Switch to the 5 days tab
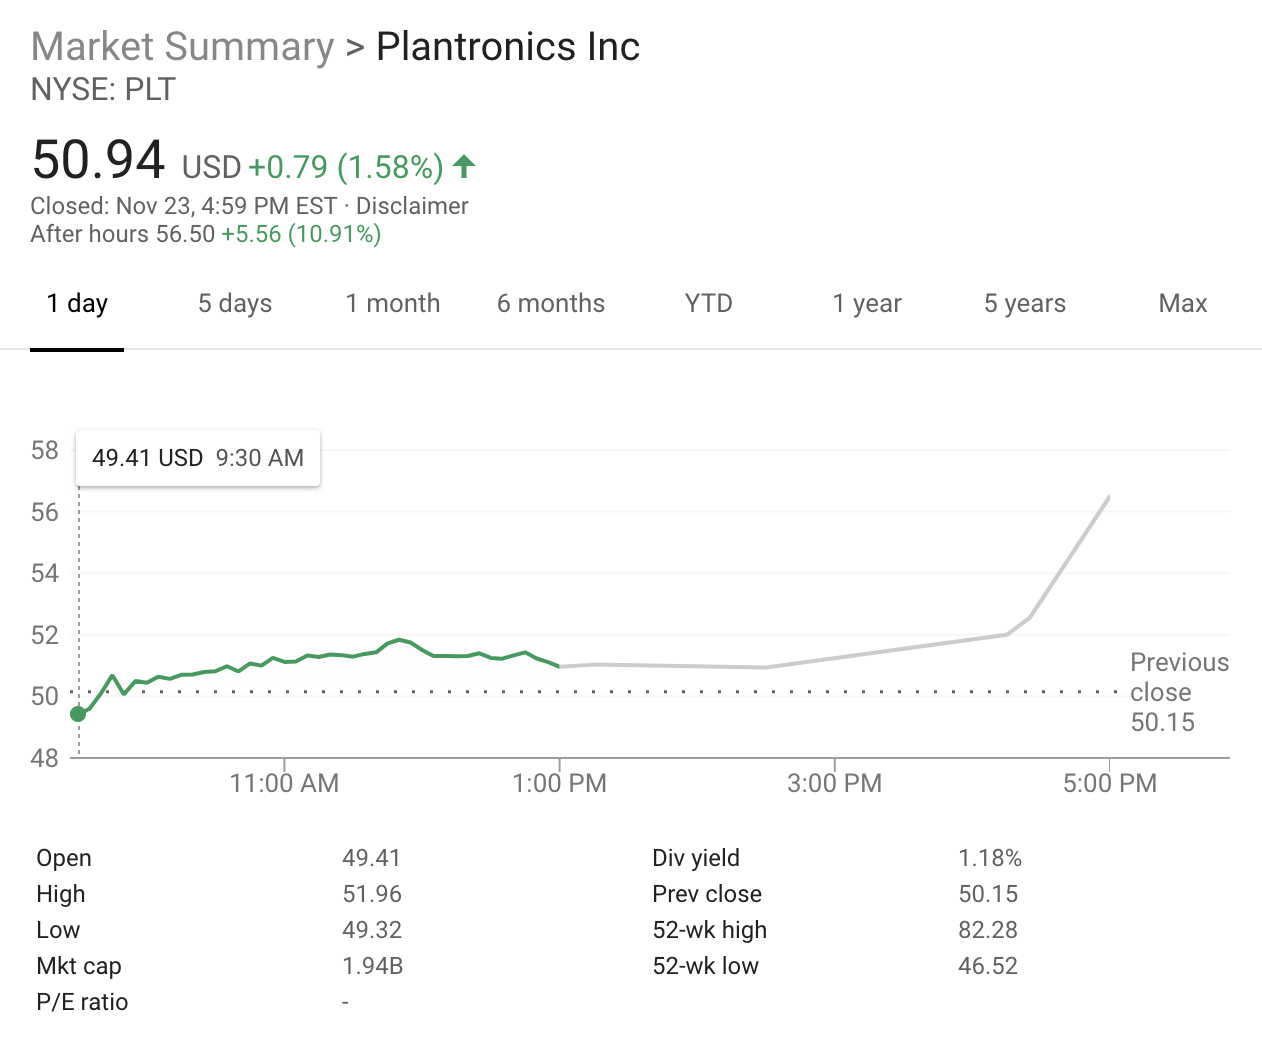Screen dimensions: 1262x1058 click(235, 304)
